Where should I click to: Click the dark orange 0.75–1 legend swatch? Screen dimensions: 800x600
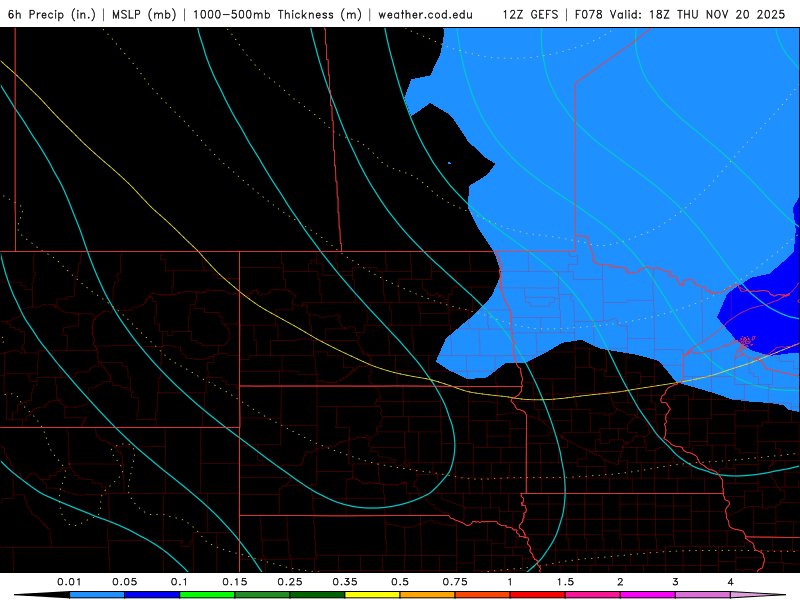click(483, 595)
